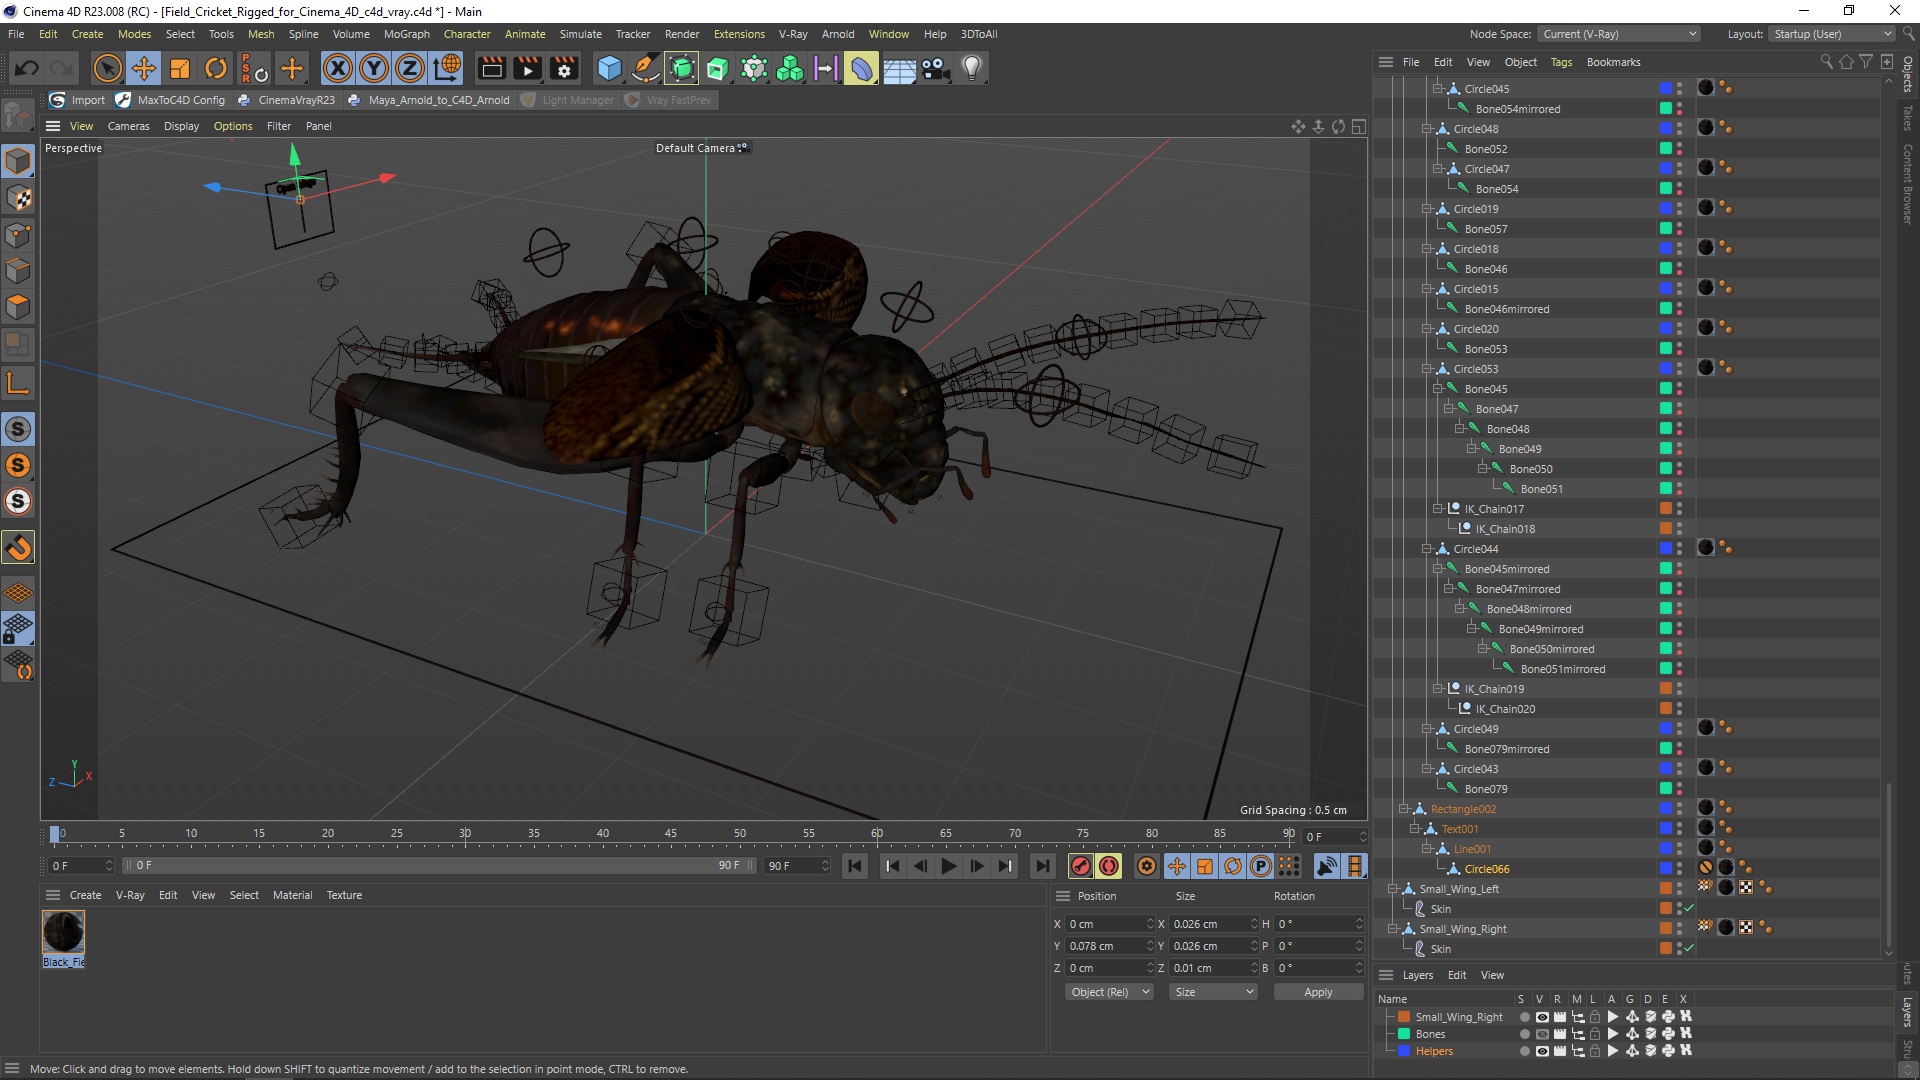Open the Object Manager Tags menu
This screenshot has height=1080, width=1920.
click(1561, 62)
